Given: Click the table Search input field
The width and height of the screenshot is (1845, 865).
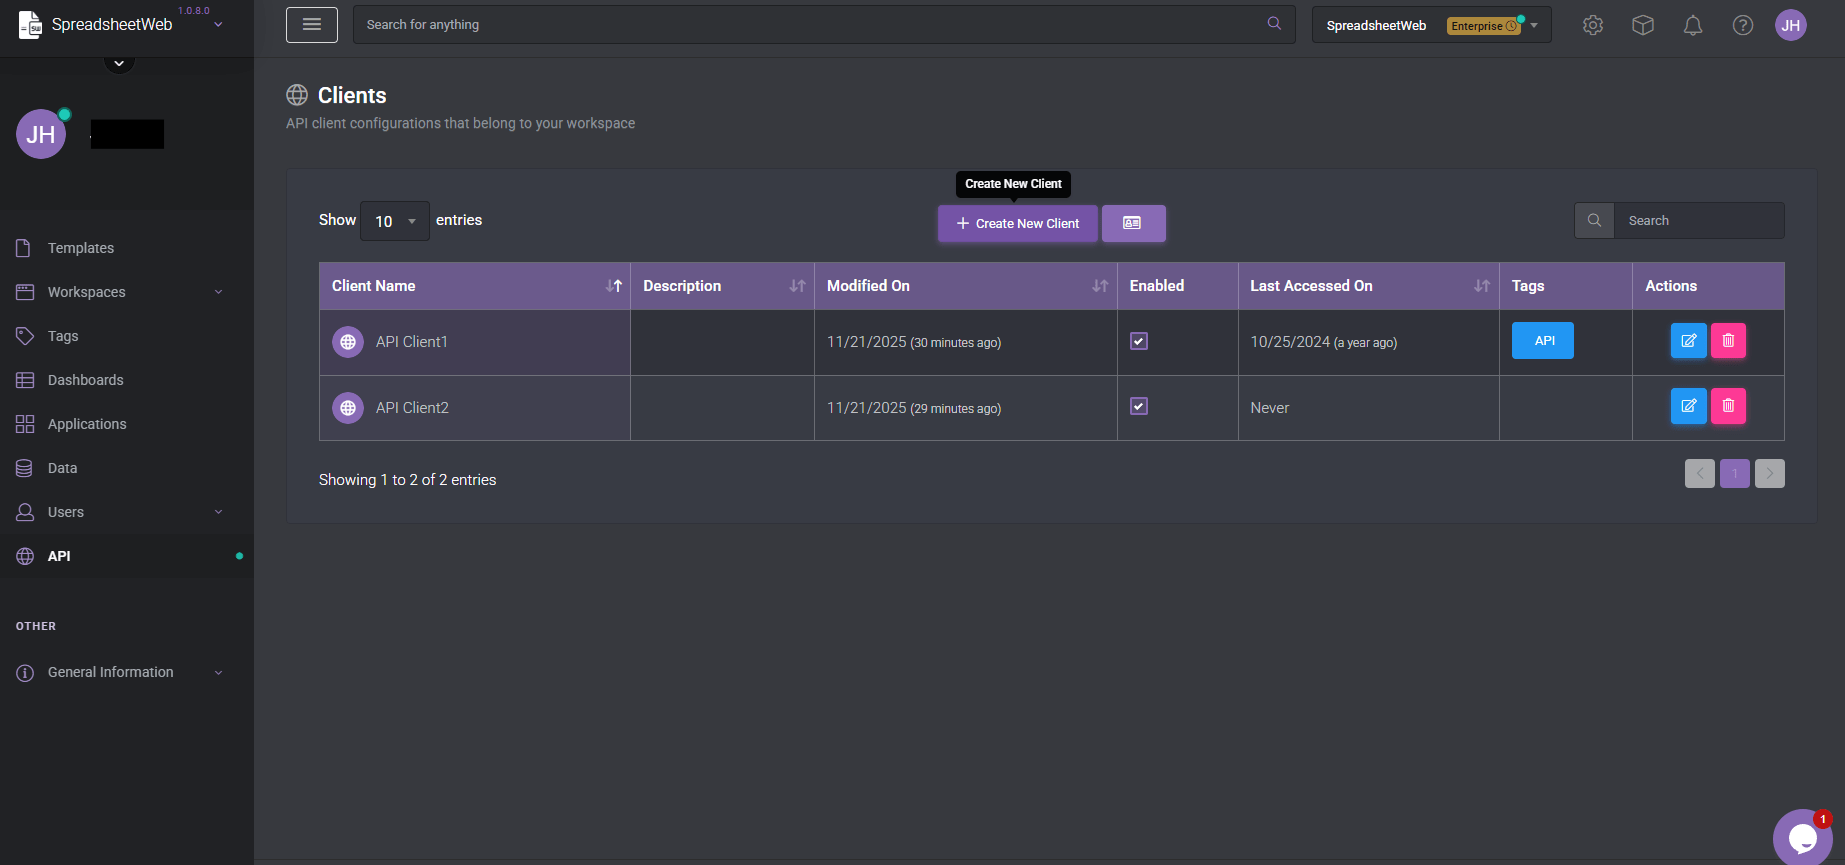Looking at the screenshot, I should click(1698, 221).
